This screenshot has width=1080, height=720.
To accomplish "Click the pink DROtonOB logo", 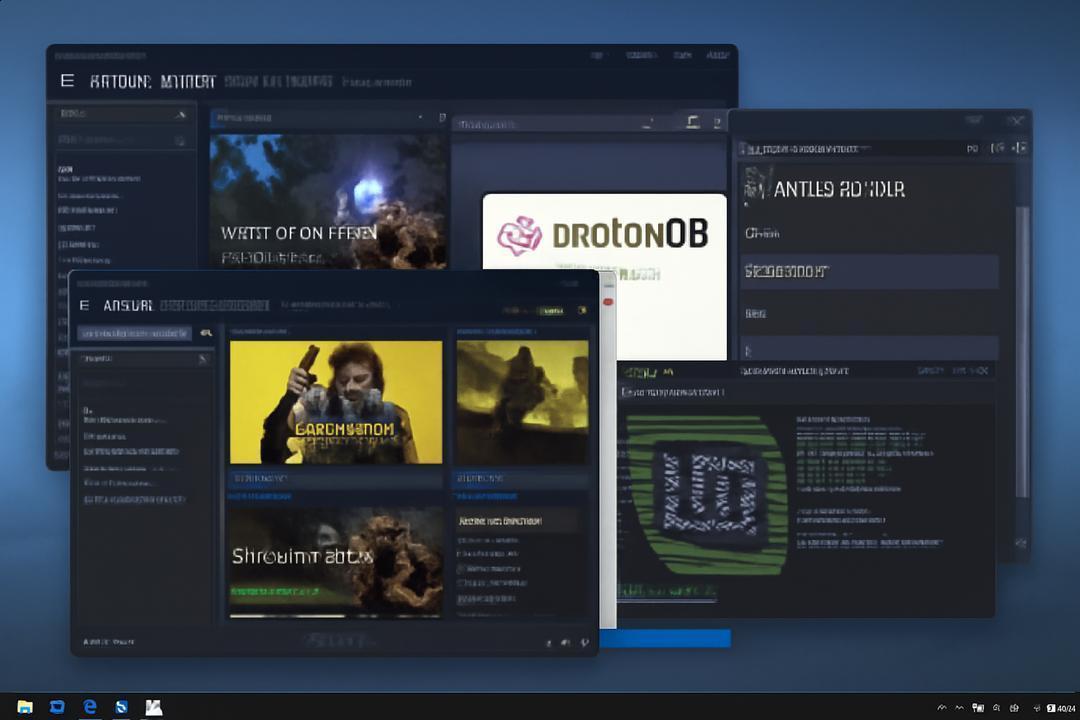I will click(x=519, y=236).
